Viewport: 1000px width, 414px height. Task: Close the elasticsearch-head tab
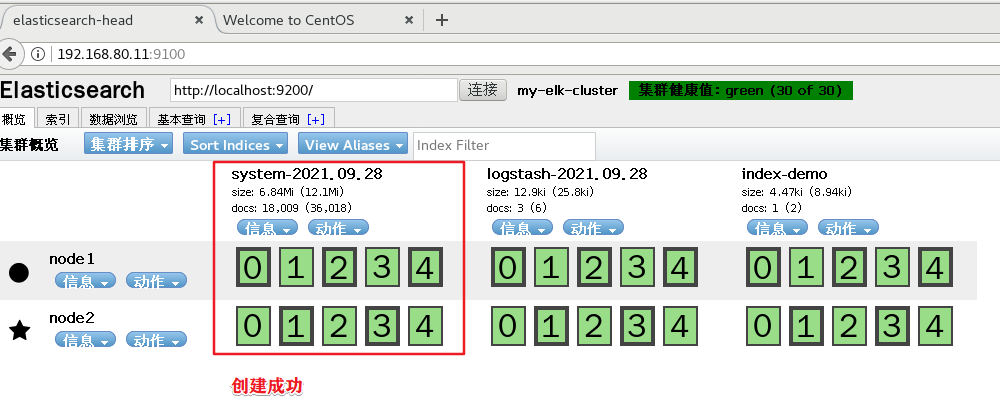coord(199,20)
